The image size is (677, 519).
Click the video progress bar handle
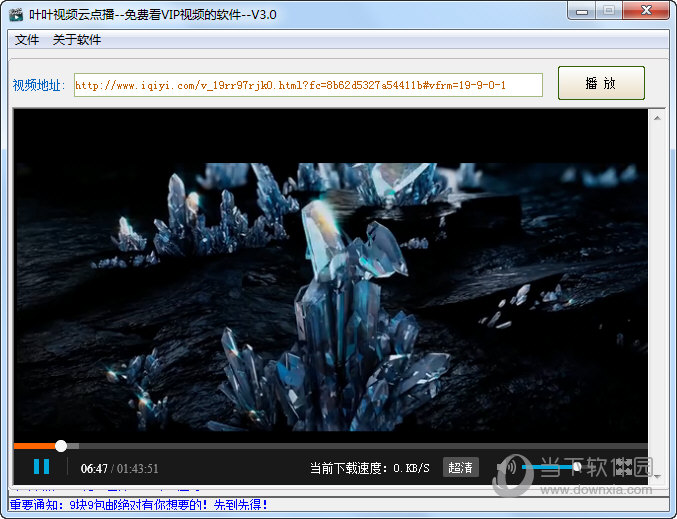tap(61, 446)
